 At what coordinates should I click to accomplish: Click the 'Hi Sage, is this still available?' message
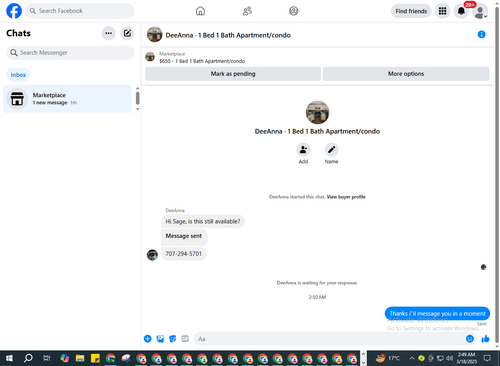[x=203, y=221]
